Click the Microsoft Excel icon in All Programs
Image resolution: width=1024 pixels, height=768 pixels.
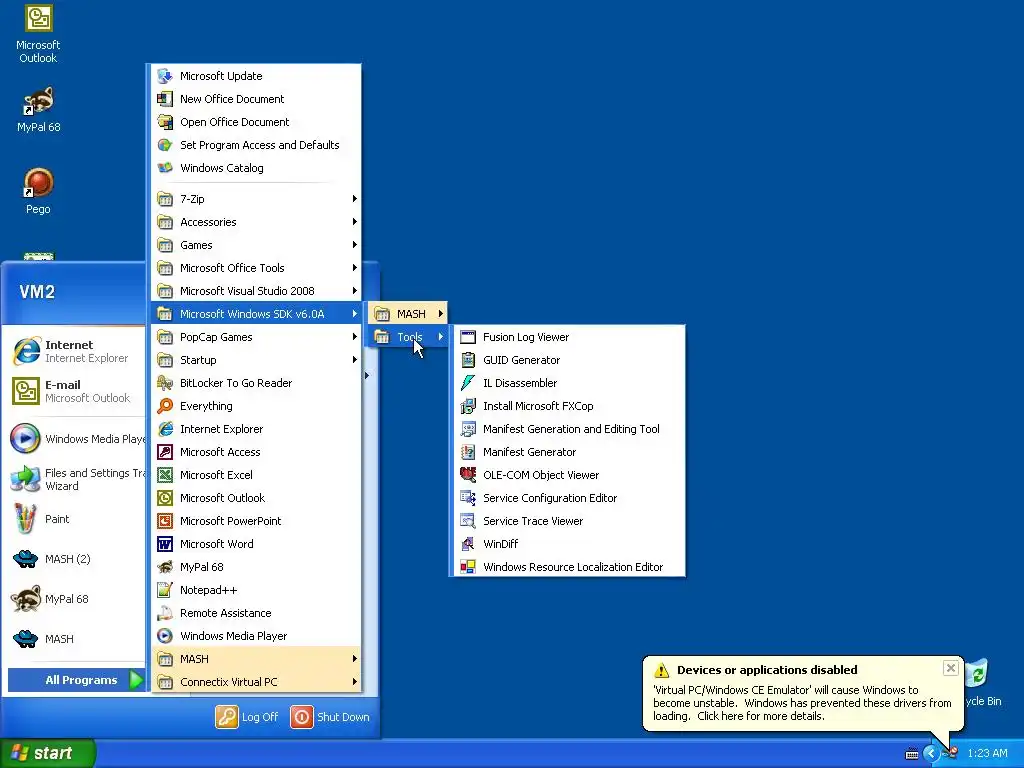pos(165,475)
